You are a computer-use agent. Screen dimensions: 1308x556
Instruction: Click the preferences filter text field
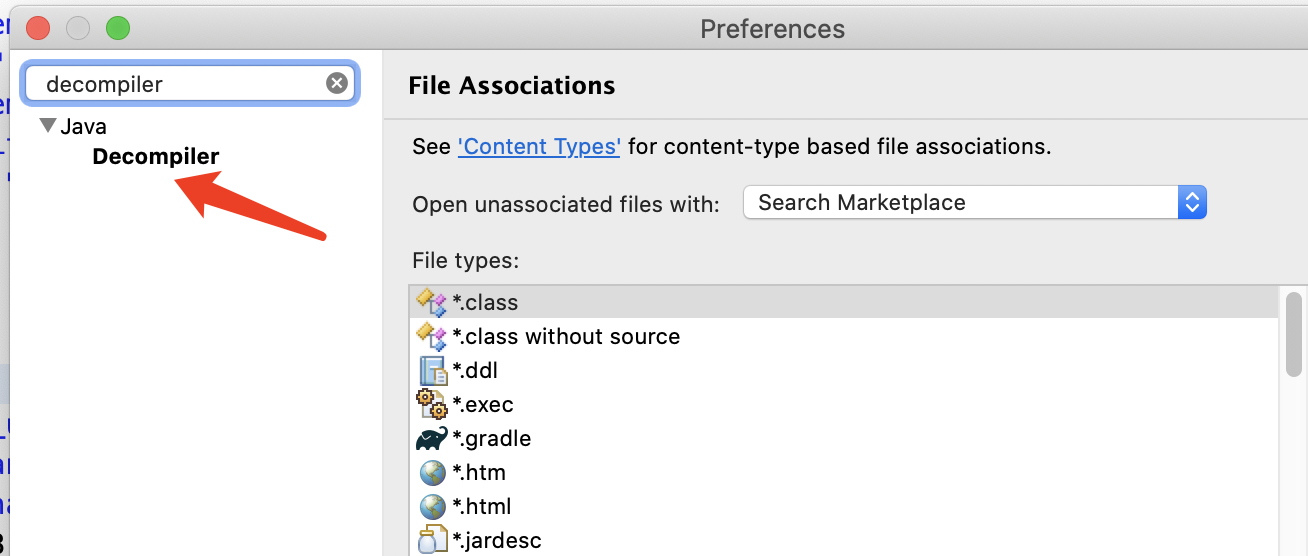180,84
